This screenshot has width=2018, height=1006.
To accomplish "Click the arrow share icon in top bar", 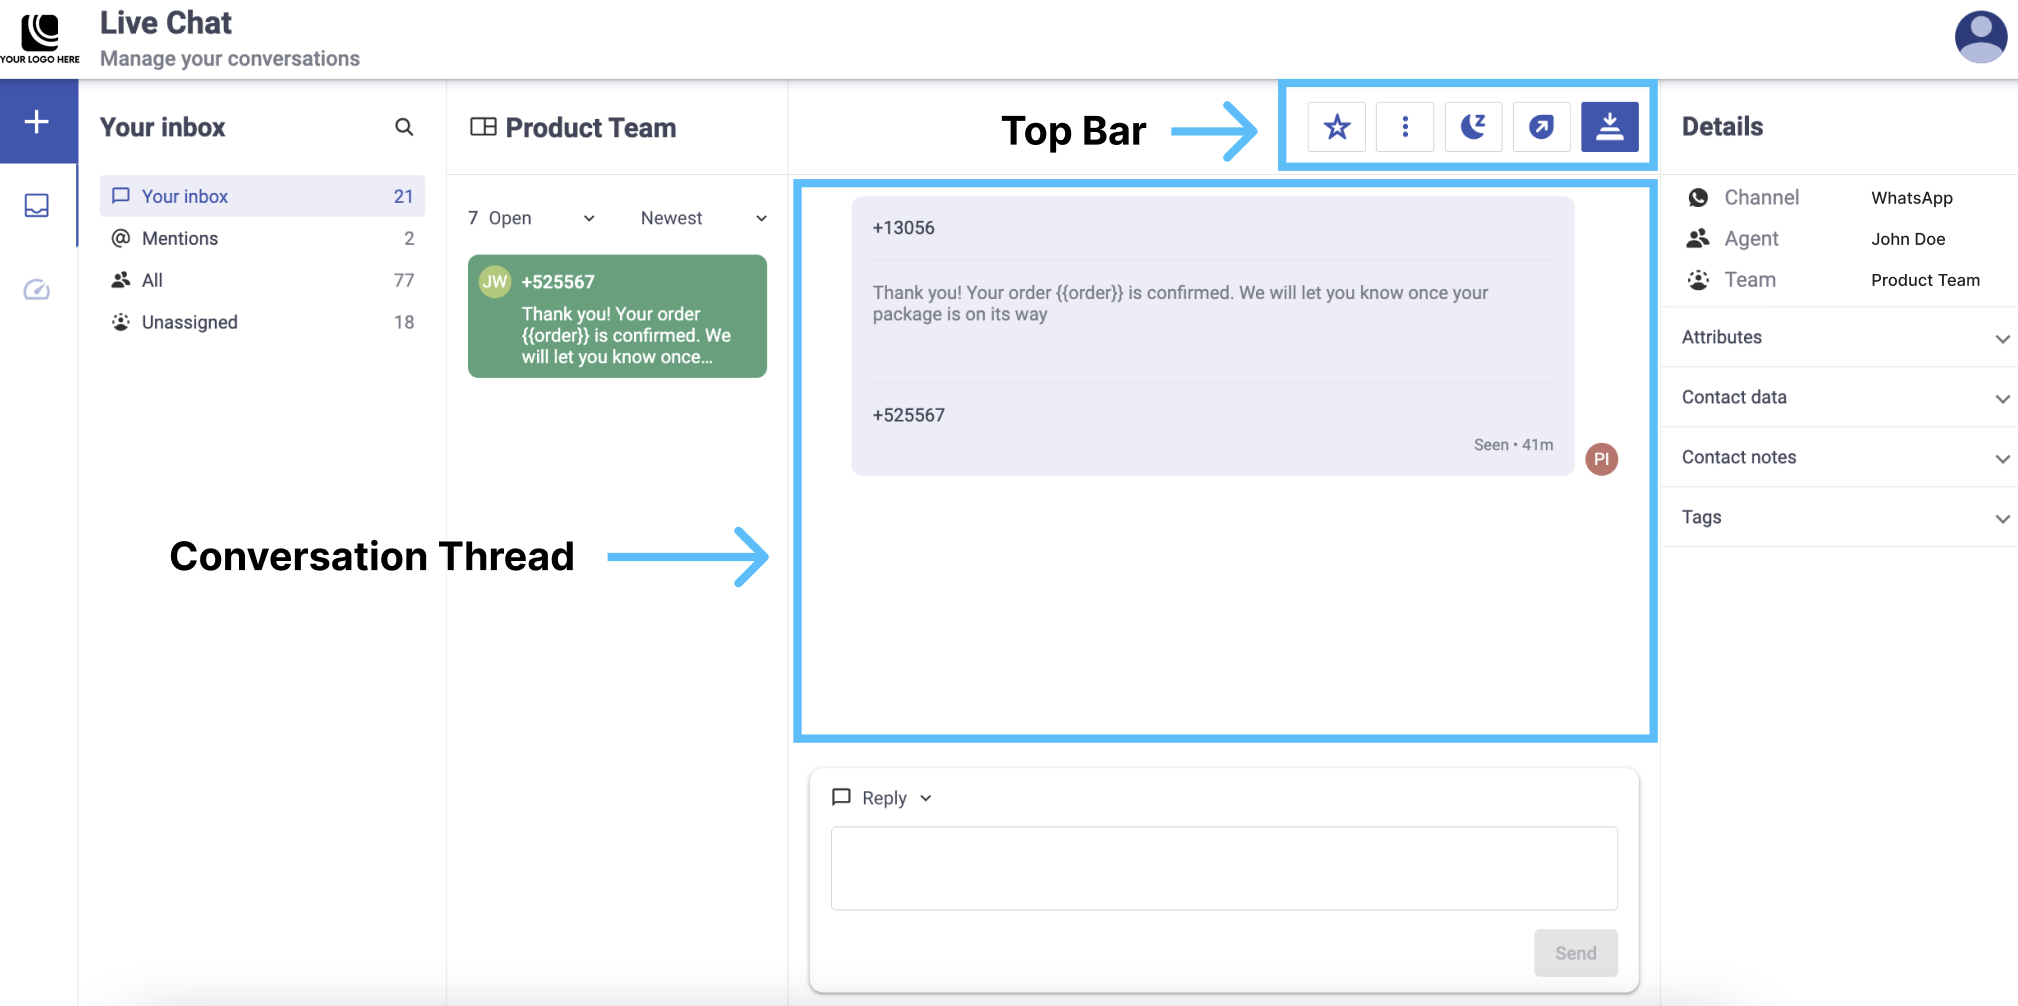I will click(1541, 127).
